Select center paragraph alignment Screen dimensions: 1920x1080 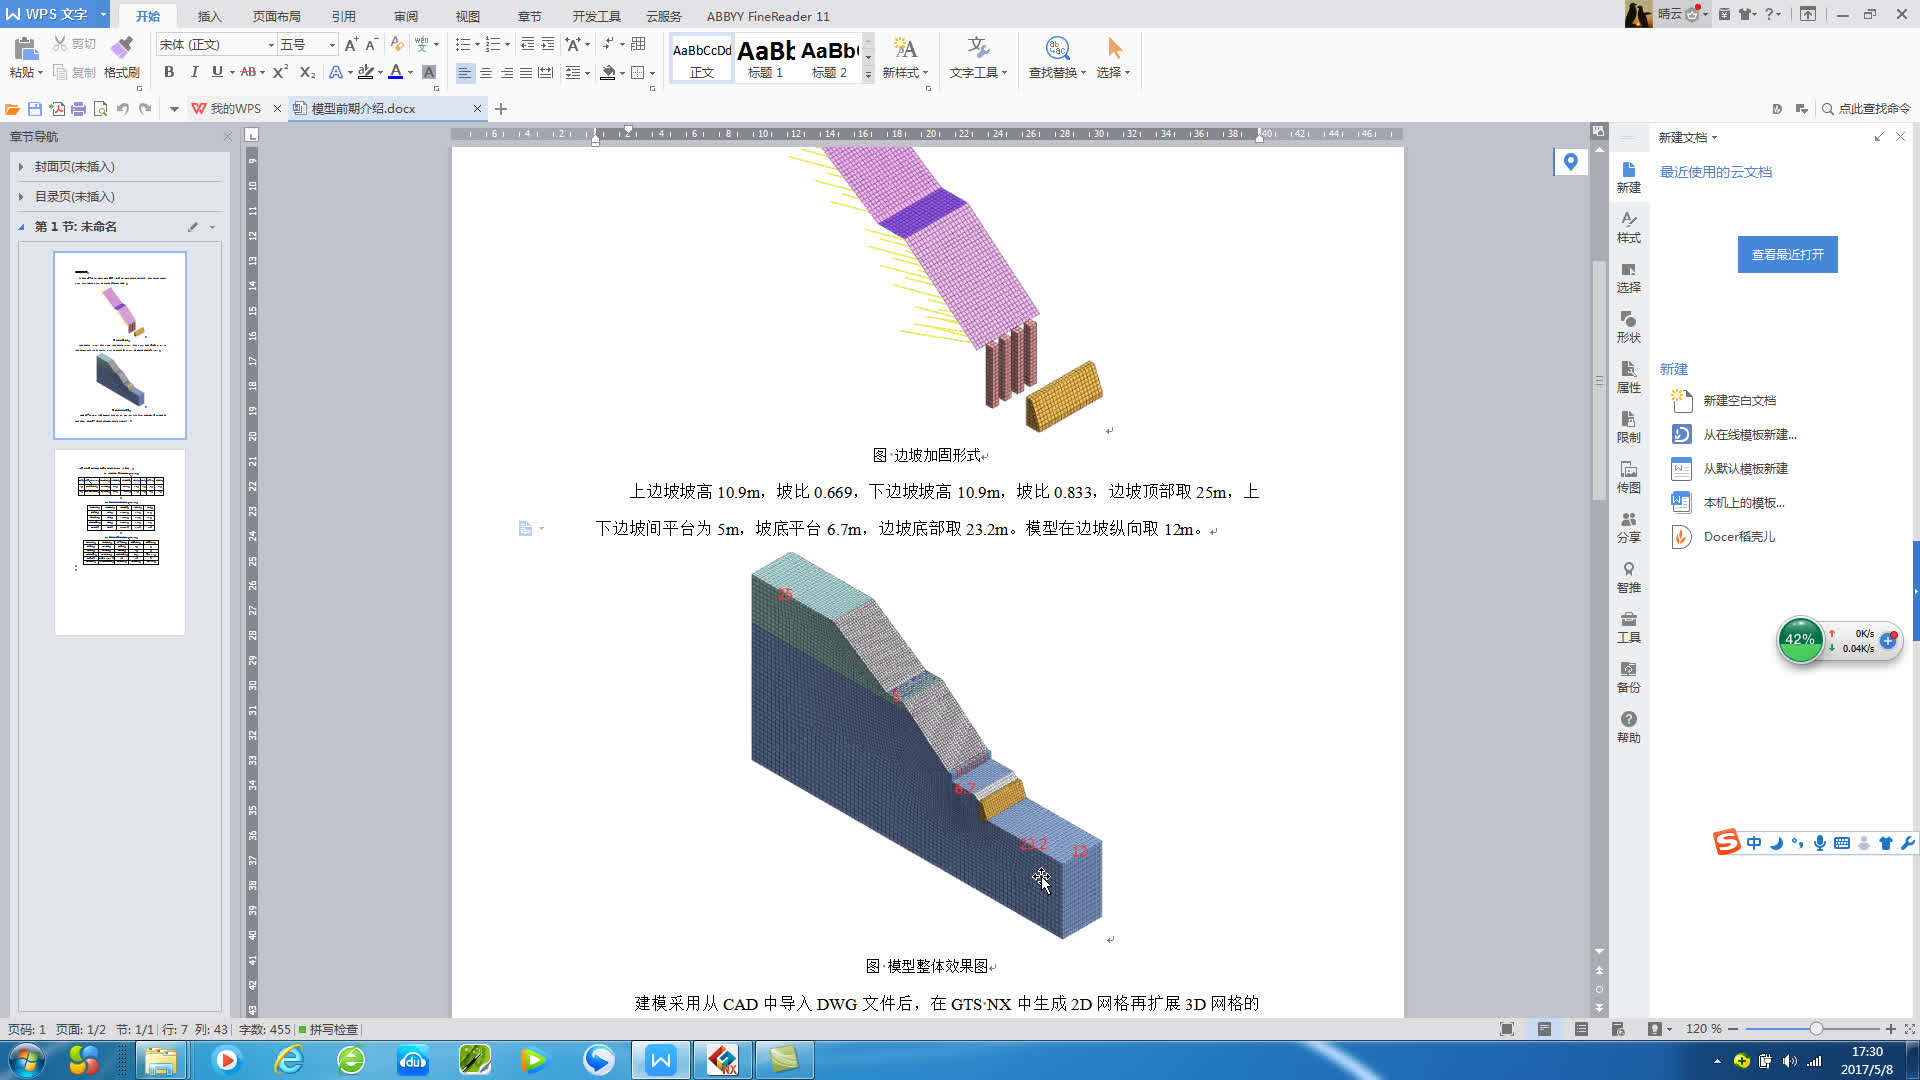pos(486,72)
